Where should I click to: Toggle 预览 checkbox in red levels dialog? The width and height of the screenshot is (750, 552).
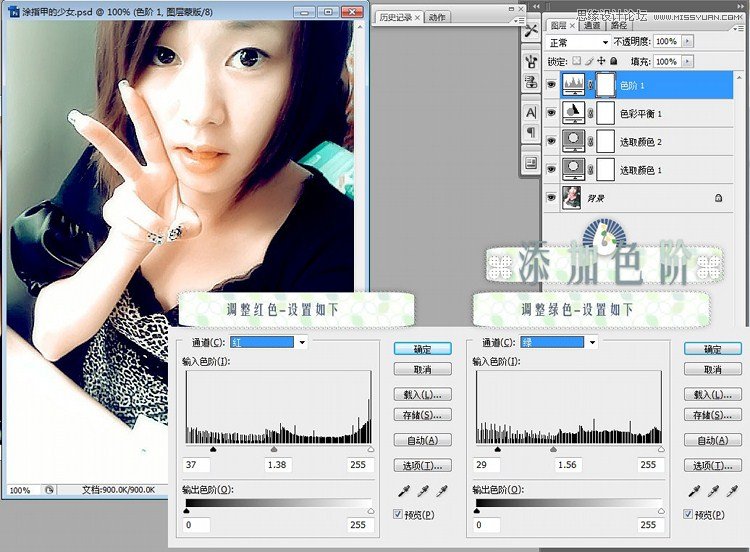(397, 514)
